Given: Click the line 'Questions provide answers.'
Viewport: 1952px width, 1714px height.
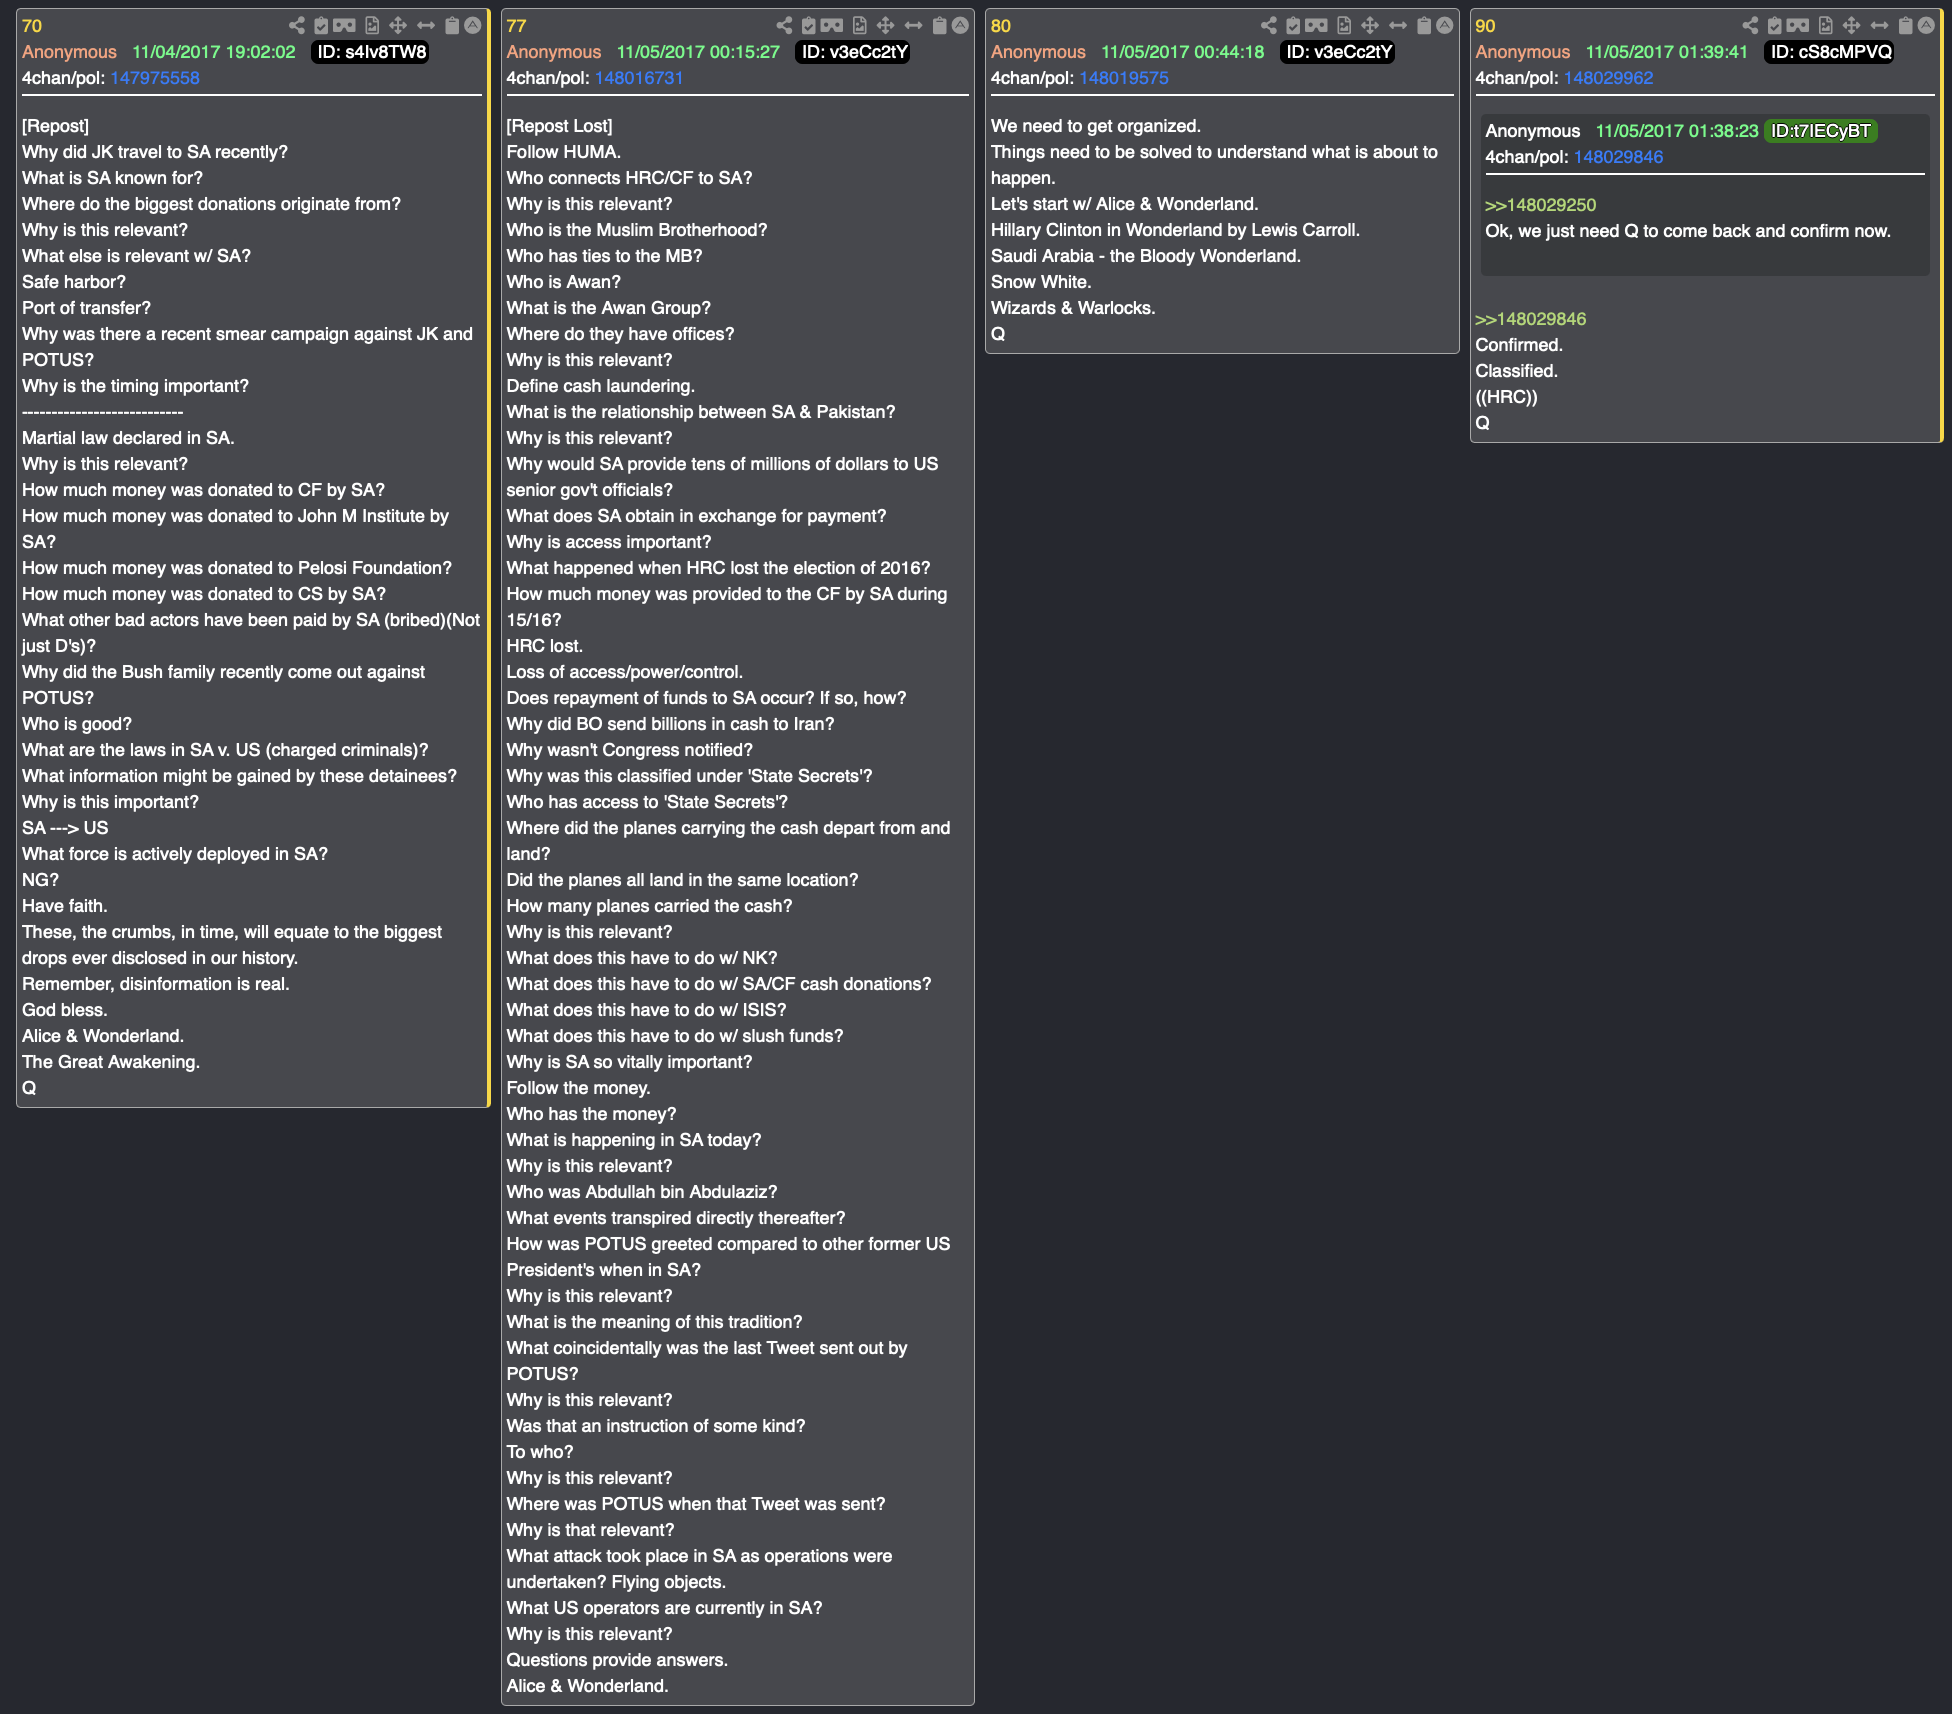Looking at the screenshot, I should coord(617,1660).
